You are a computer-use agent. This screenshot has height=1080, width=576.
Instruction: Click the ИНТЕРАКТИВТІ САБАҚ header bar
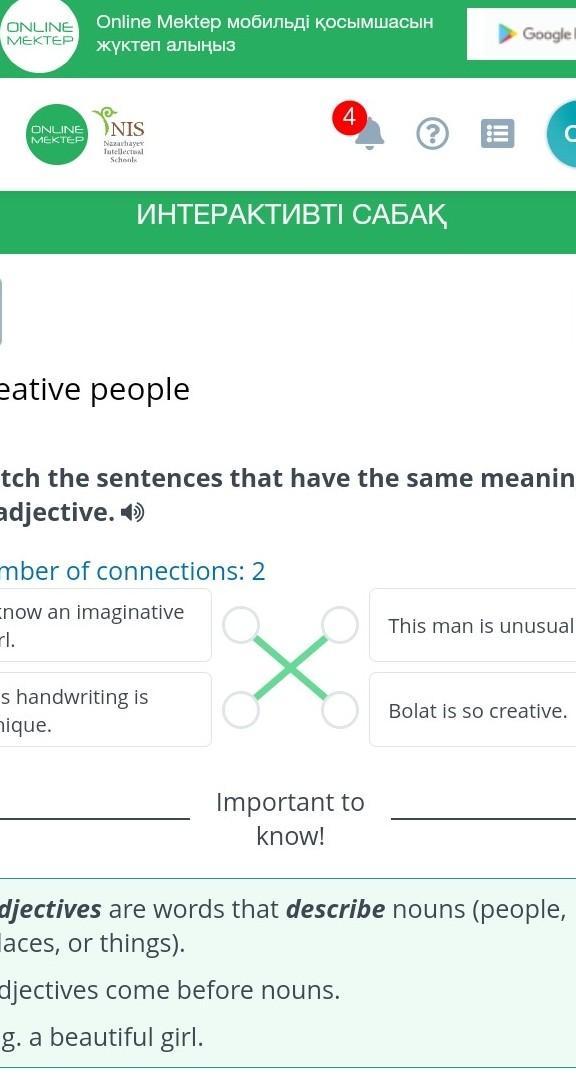(288, 216)
